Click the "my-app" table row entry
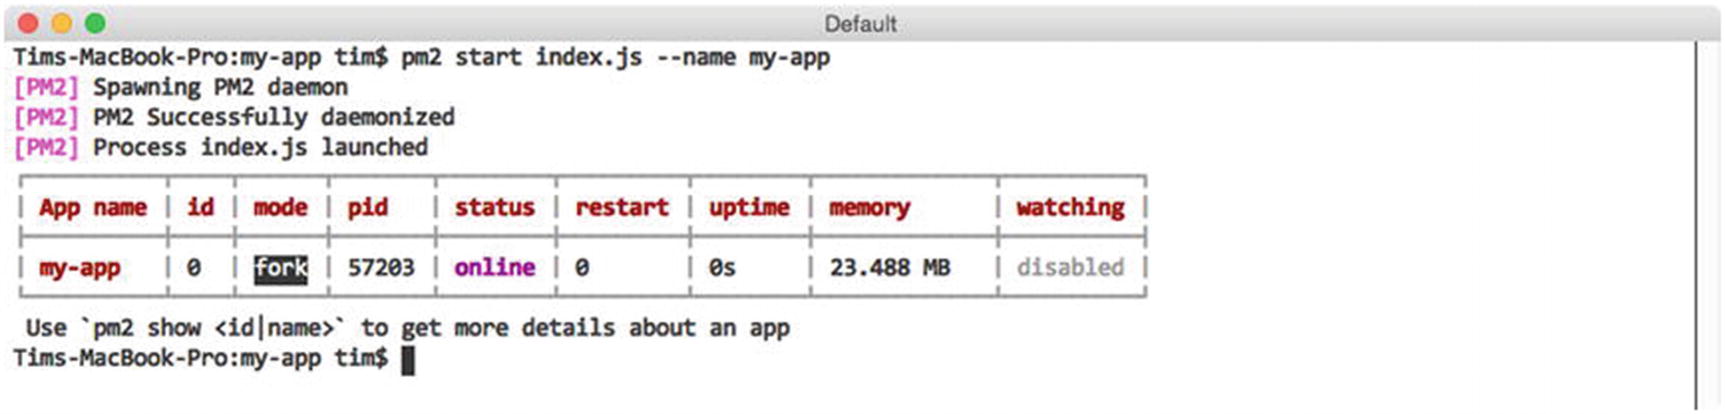The image size is (1725, 414). click(79, 268)
